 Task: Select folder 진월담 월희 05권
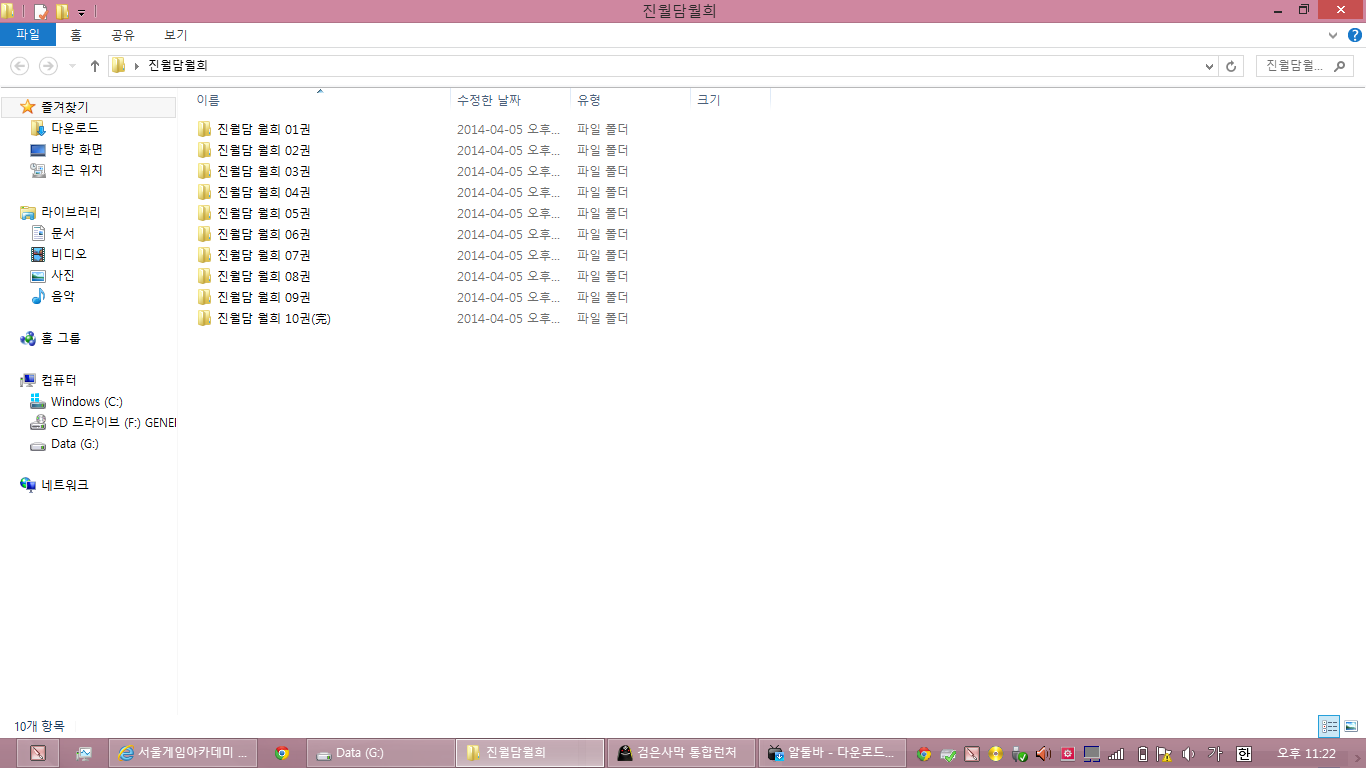(x=263, y=213)
